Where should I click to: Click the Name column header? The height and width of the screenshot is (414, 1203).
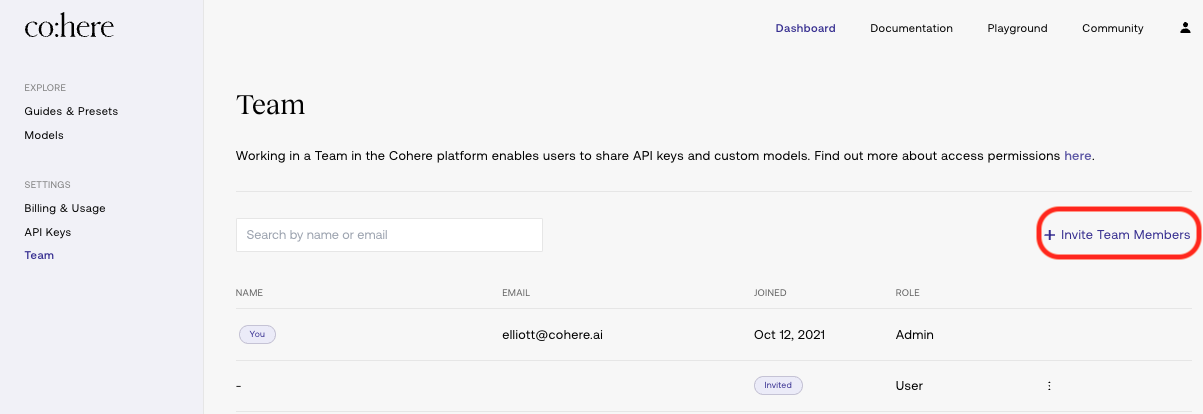click(x=248, y=293)
